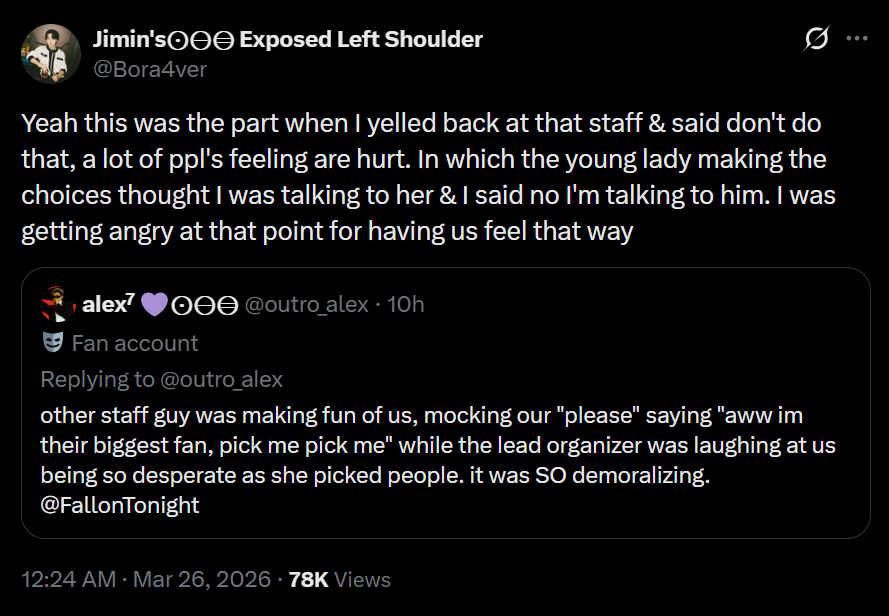Image resolution: width=889 pixels, height=616 pixels.
Task: Open the @FallonTonight mention
Action: point(120,505)
